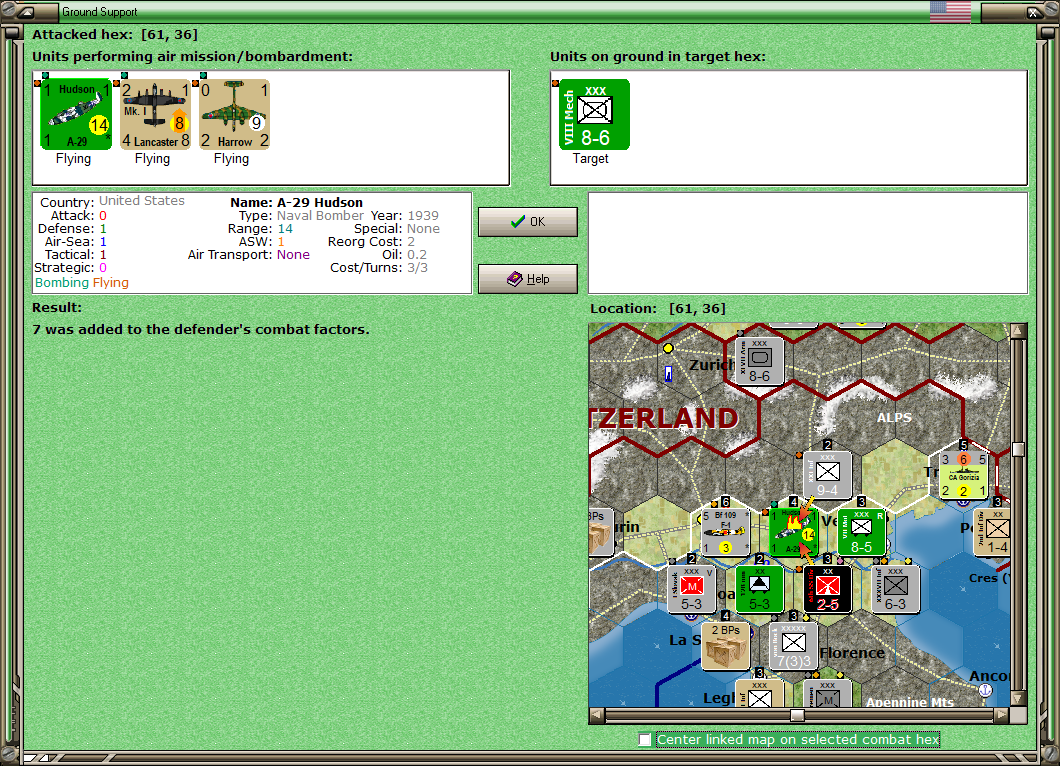This screenshot has height=766, width=1060.
Task: Click the tan infantry counter near Leghorn
Action: tap(760, 694)
